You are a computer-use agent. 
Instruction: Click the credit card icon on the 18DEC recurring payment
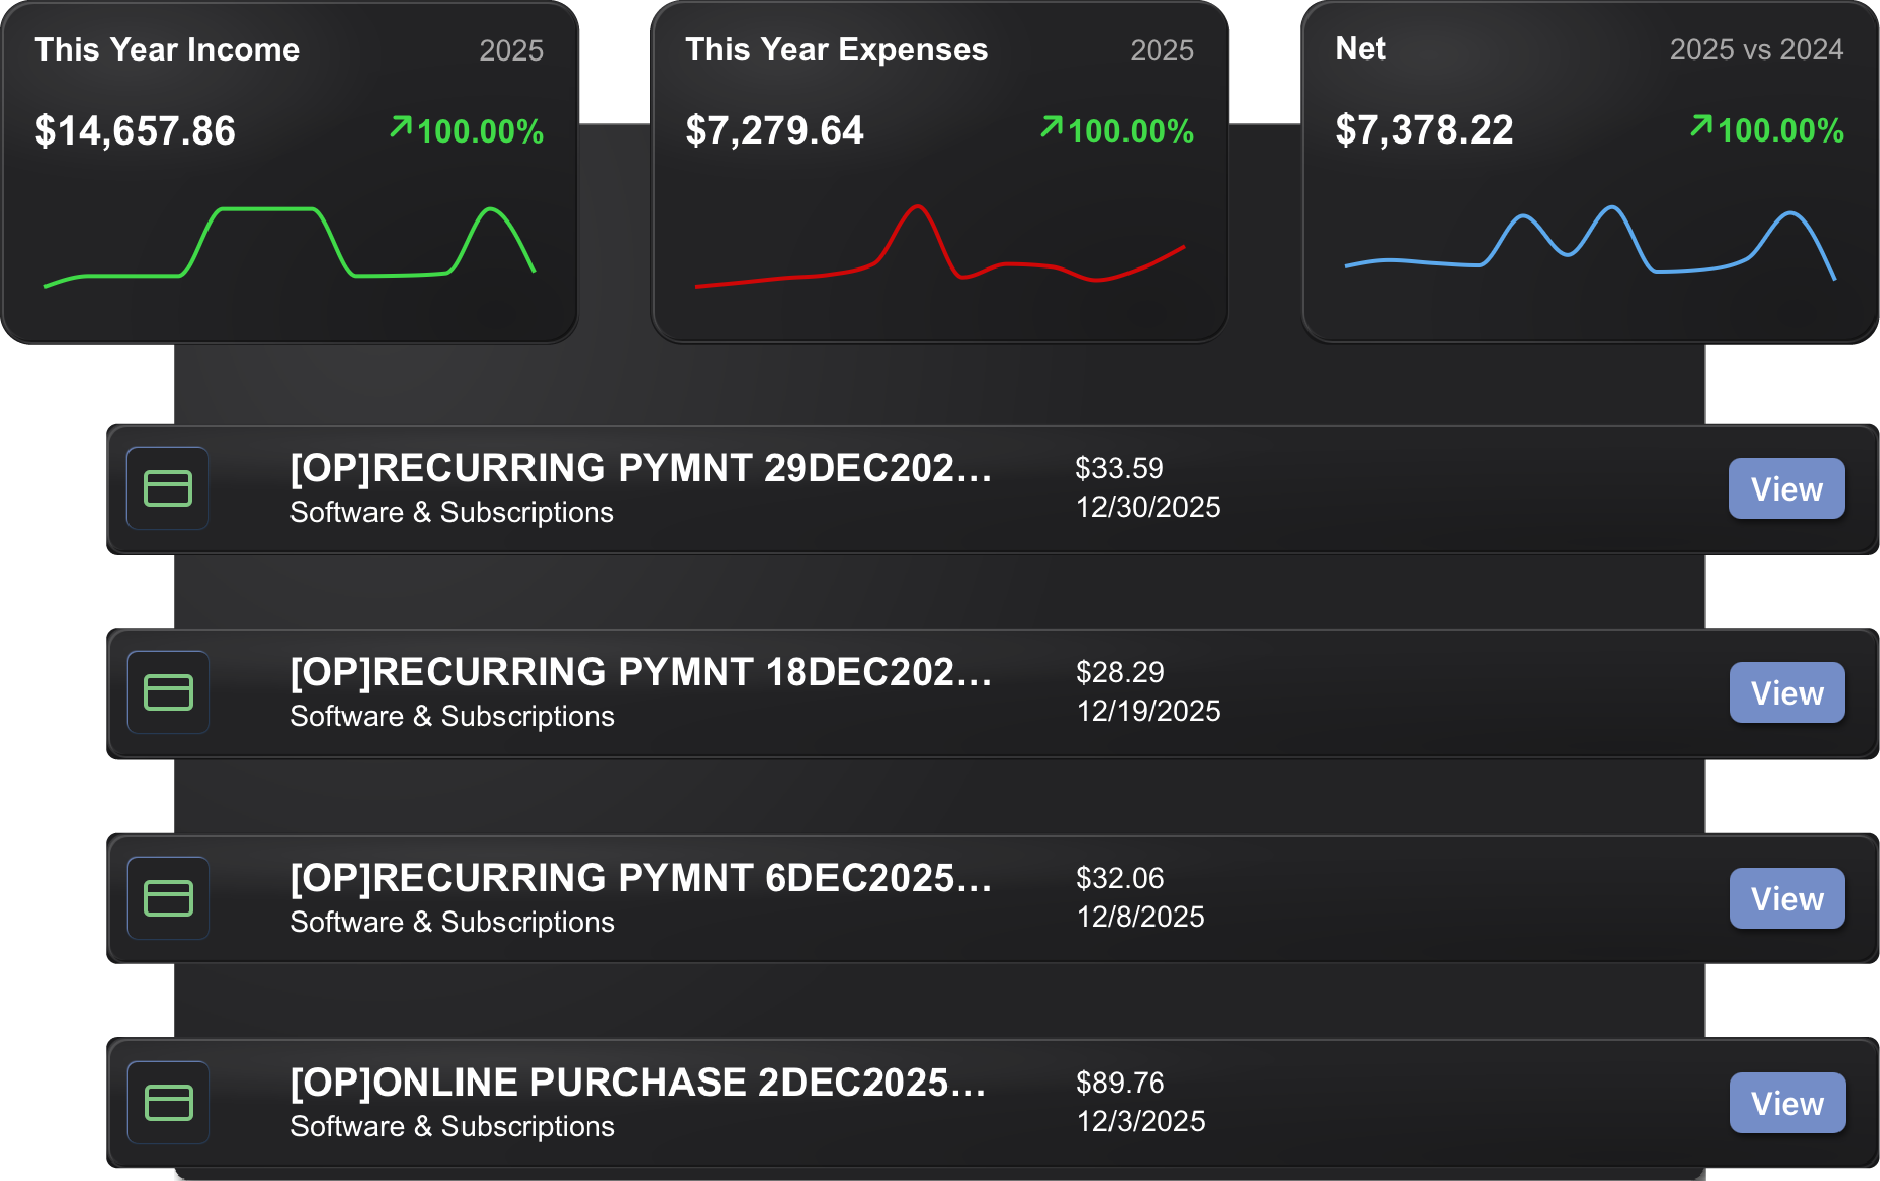click(167, 692)
